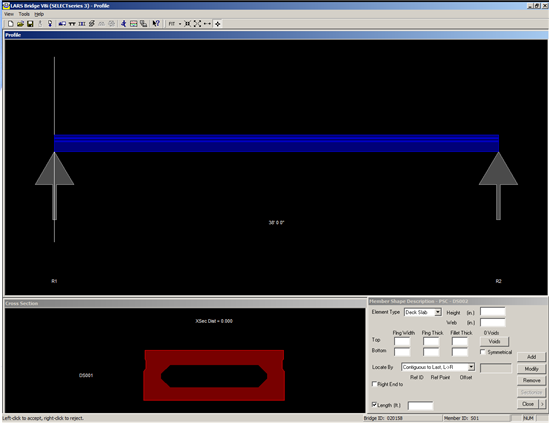Click the Top Flng Width field
549x423 pixels.
click(x=402, y=341)
